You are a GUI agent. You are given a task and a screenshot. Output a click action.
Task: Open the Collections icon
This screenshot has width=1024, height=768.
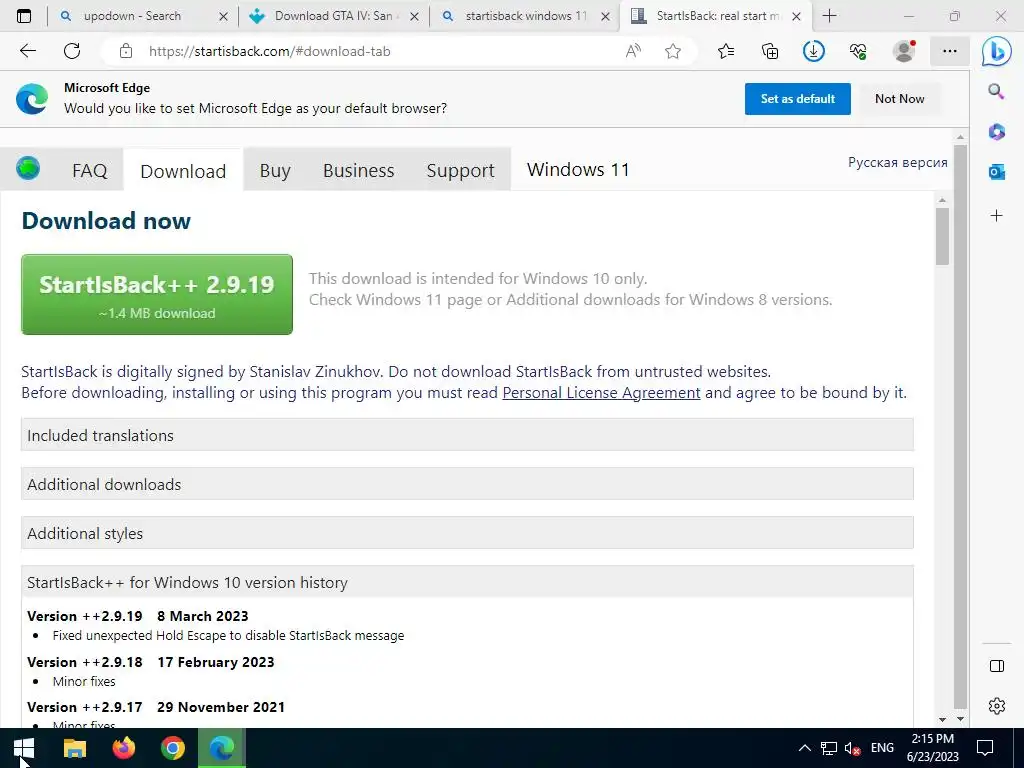[770, 51]
